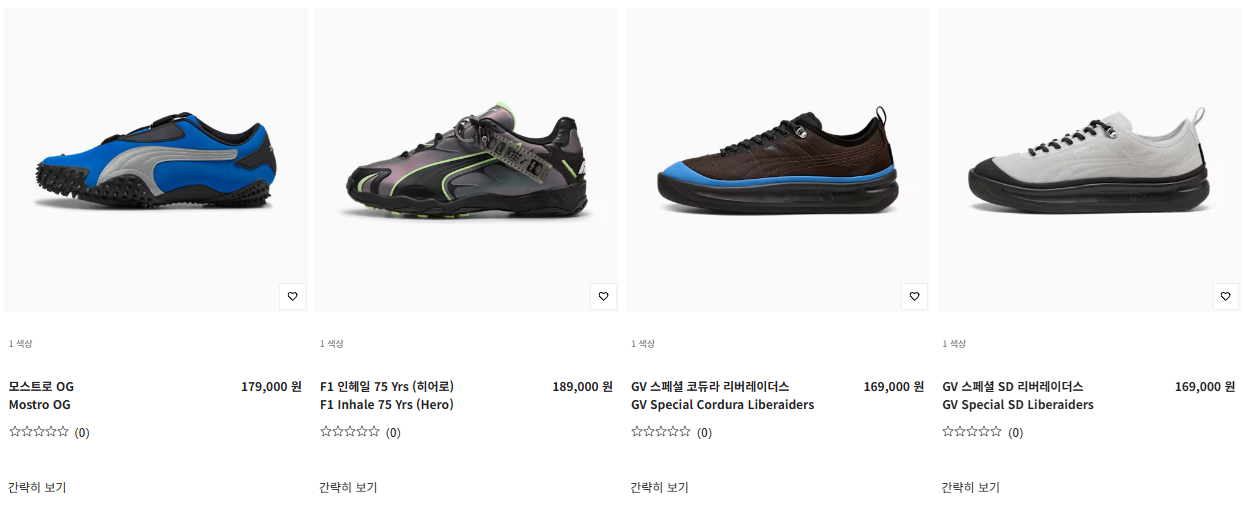Click the iridescent F1 Inhale shoe image
The image size is (1243, 511).
pos(467,160)
